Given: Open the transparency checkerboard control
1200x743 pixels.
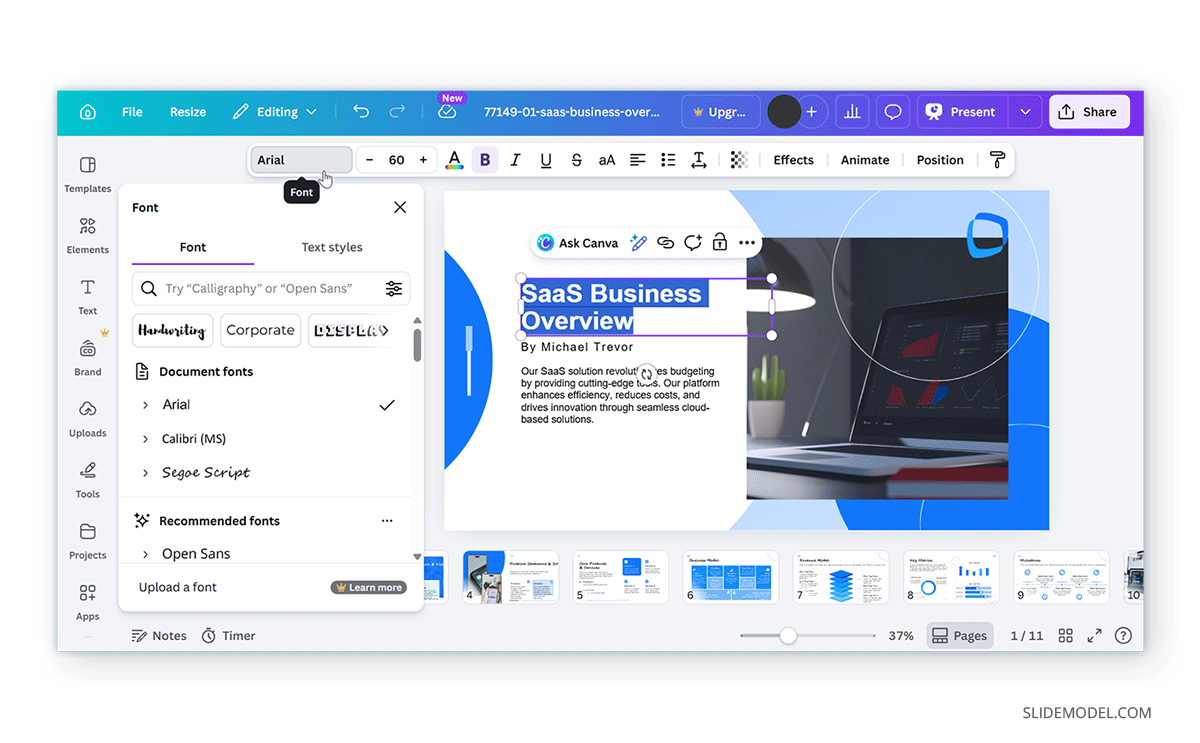Looking at the screenshot, I should [x=739, y=160].
